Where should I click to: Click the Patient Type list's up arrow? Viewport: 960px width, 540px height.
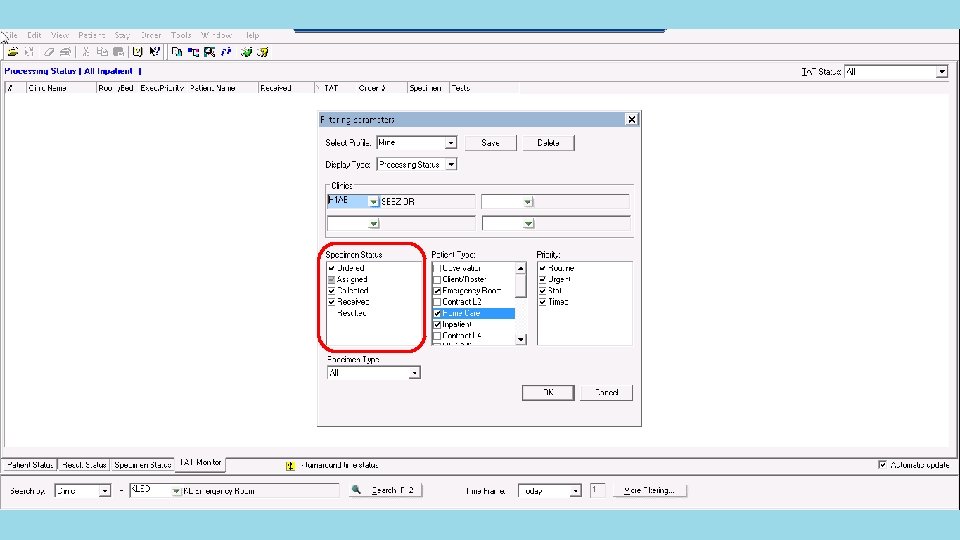(x=520, y=268)
